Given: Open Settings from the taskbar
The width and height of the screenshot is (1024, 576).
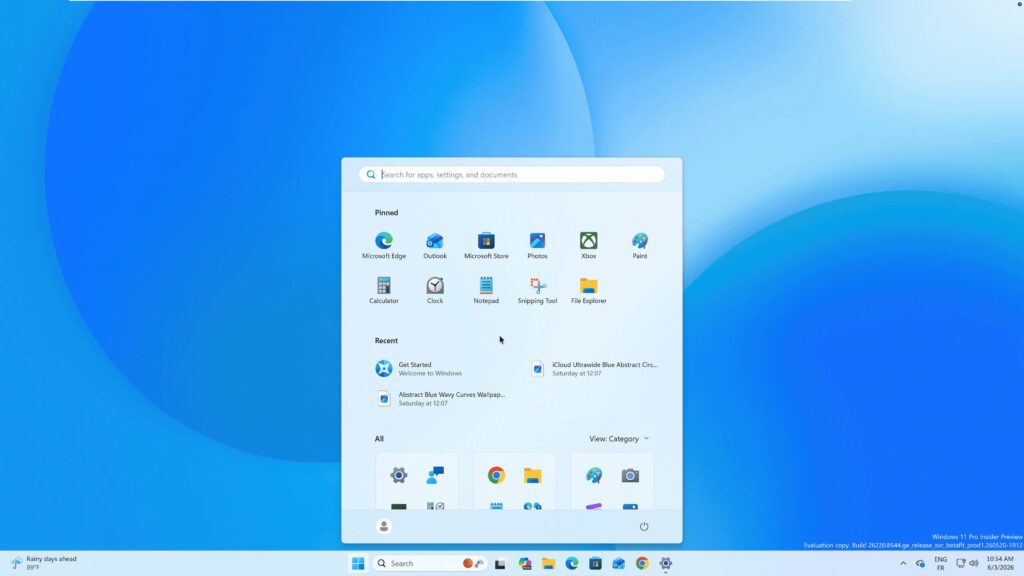Looking at the screenshot, I should point(665,563).
